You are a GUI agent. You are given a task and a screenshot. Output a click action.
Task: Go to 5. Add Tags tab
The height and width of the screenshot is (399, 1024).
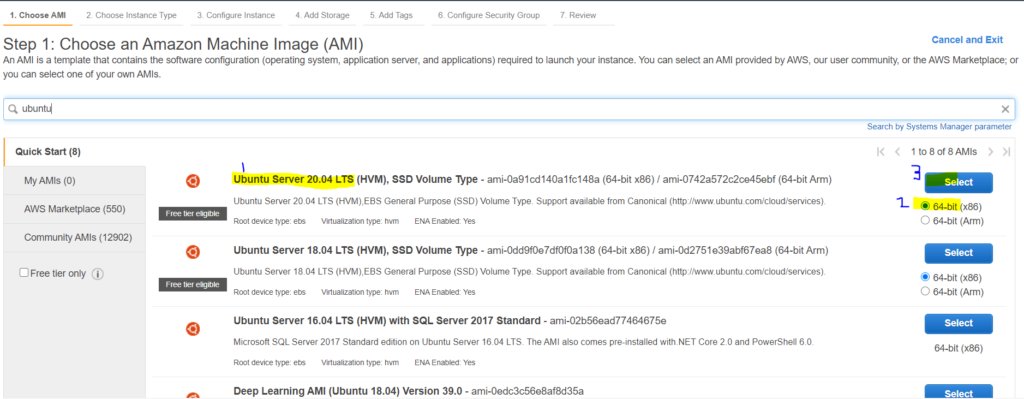[391, 15]
